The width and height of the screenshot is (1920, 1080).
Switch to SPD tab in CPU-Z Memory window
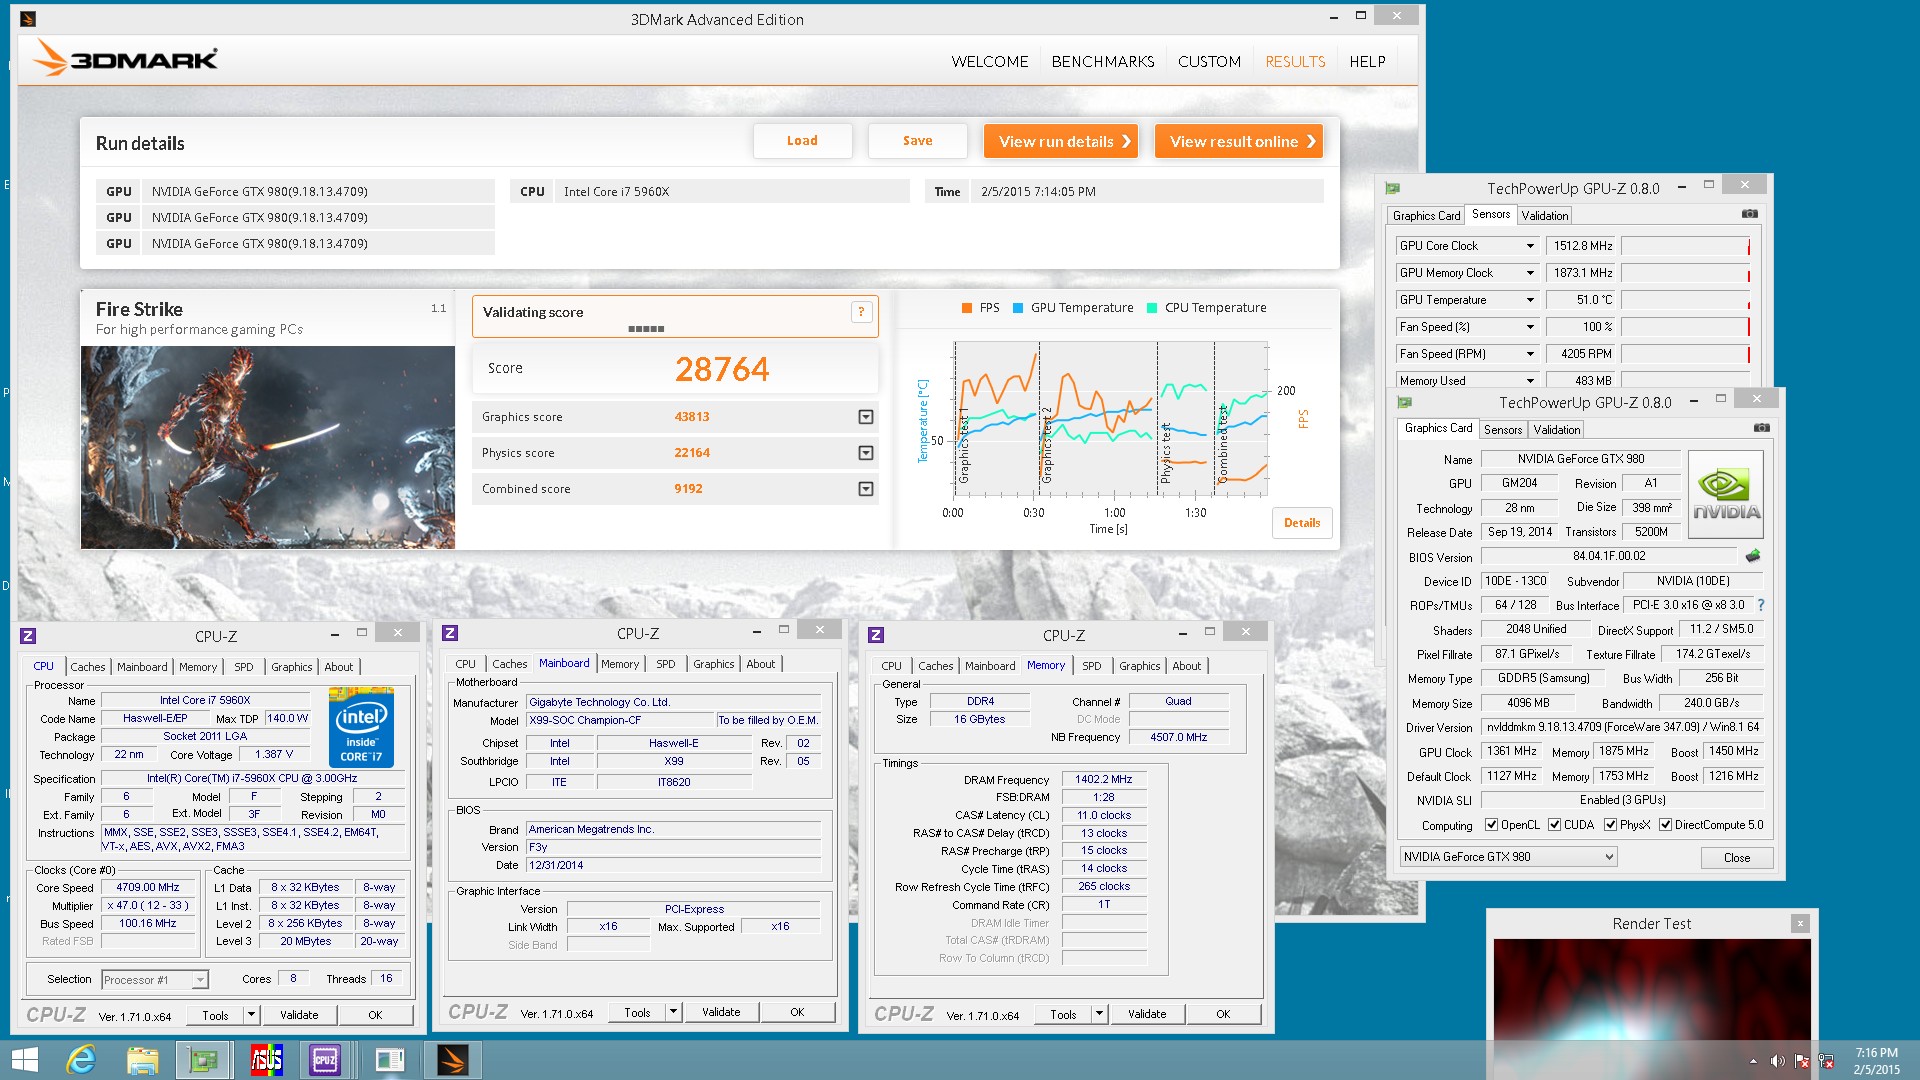coord(1092,666)
